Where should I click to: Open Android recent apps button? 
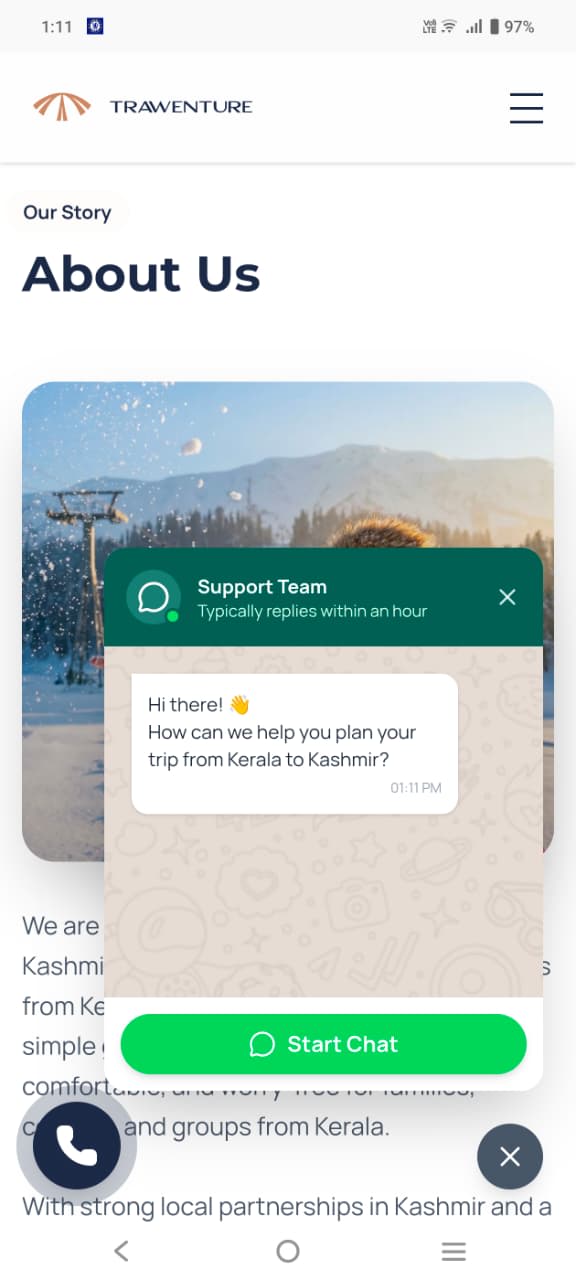point(454,1250)
